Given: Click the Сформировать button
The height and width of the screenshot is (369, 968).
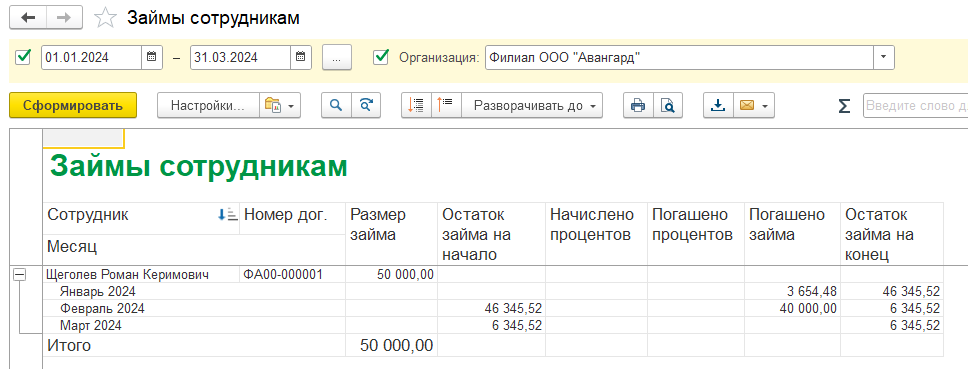Looking at the screenshot, I should [73, 106].
